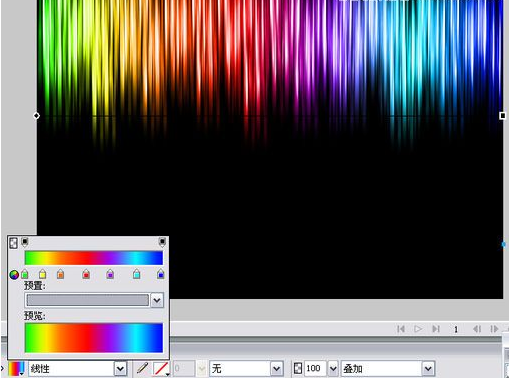
Task: Go to the first frame button
Action: pyautogui.click(x=401, y=329)
